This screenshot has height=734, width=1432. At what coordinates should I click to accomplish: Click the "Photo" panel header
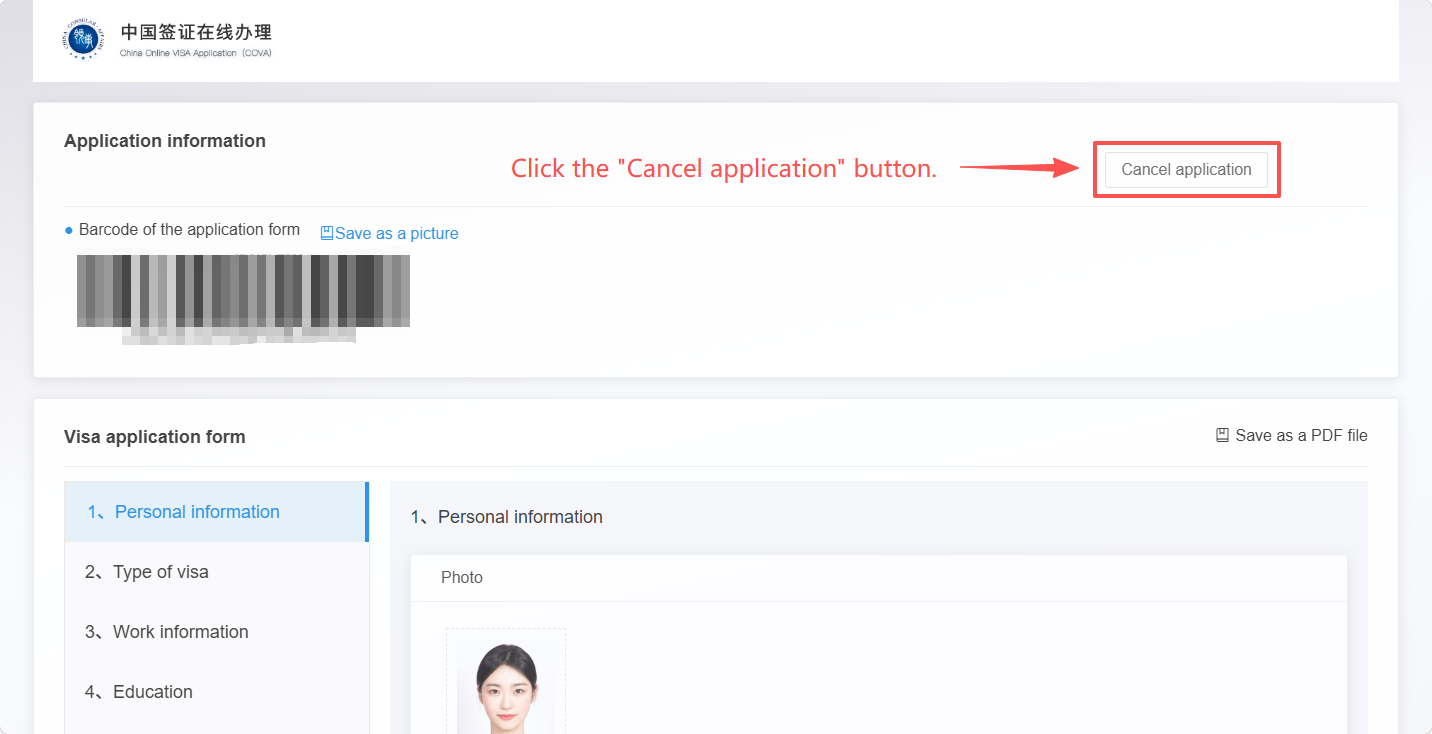click(462, 577)
